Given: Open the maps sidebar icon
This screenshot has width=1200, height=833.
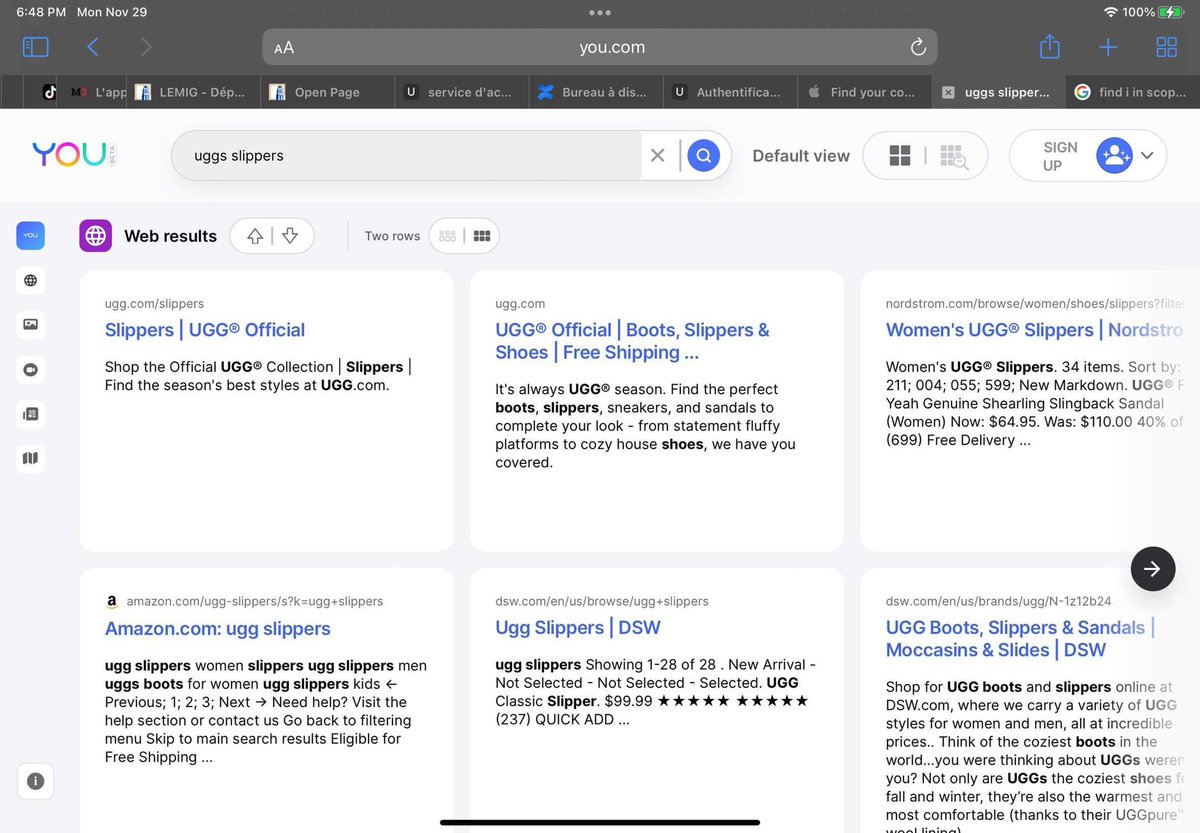Looking at the screenshot, I should tap(30, 458).
